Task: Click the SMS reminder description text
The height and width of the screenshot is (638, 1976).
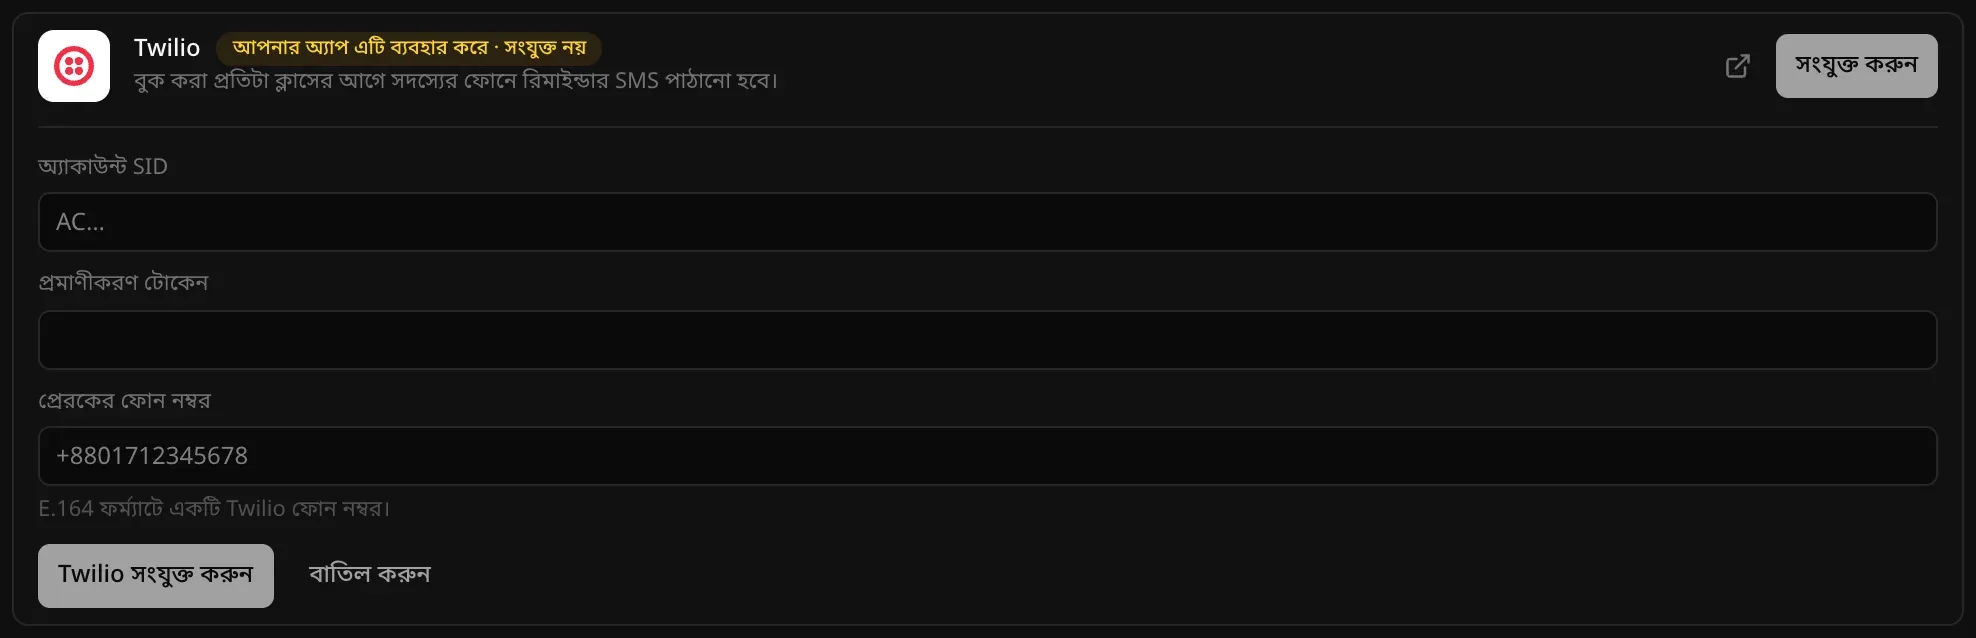Action: [x=456, y=80]
